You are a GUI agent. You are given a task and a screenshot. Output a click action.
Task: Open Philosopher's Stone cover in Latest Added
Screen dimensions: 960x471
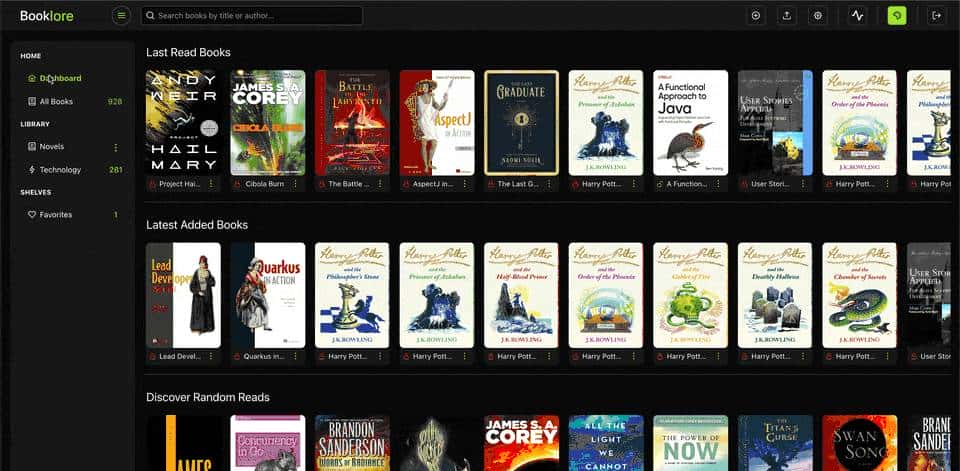[x=352, y=295]
